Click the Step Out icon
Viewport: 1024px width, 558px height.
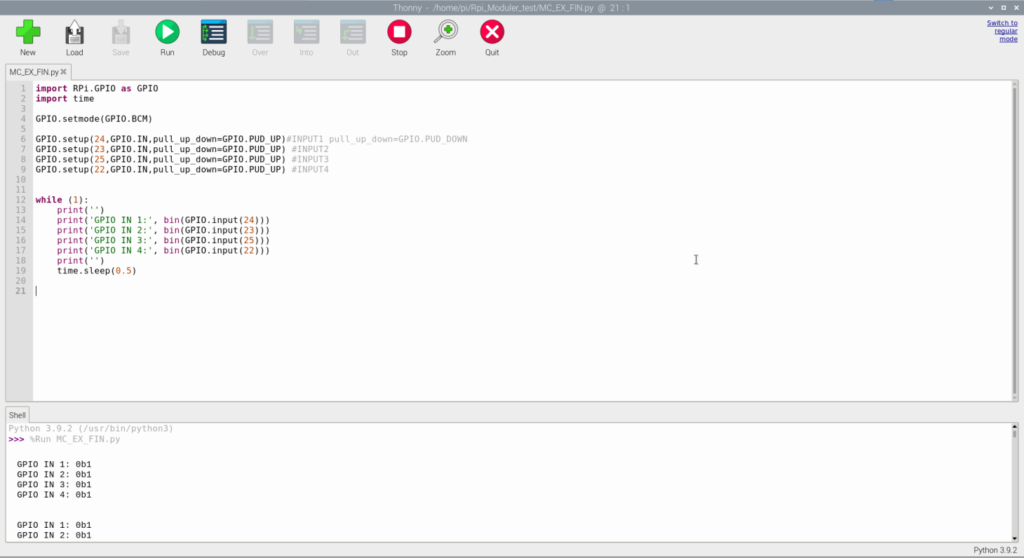tap(352, 33)
